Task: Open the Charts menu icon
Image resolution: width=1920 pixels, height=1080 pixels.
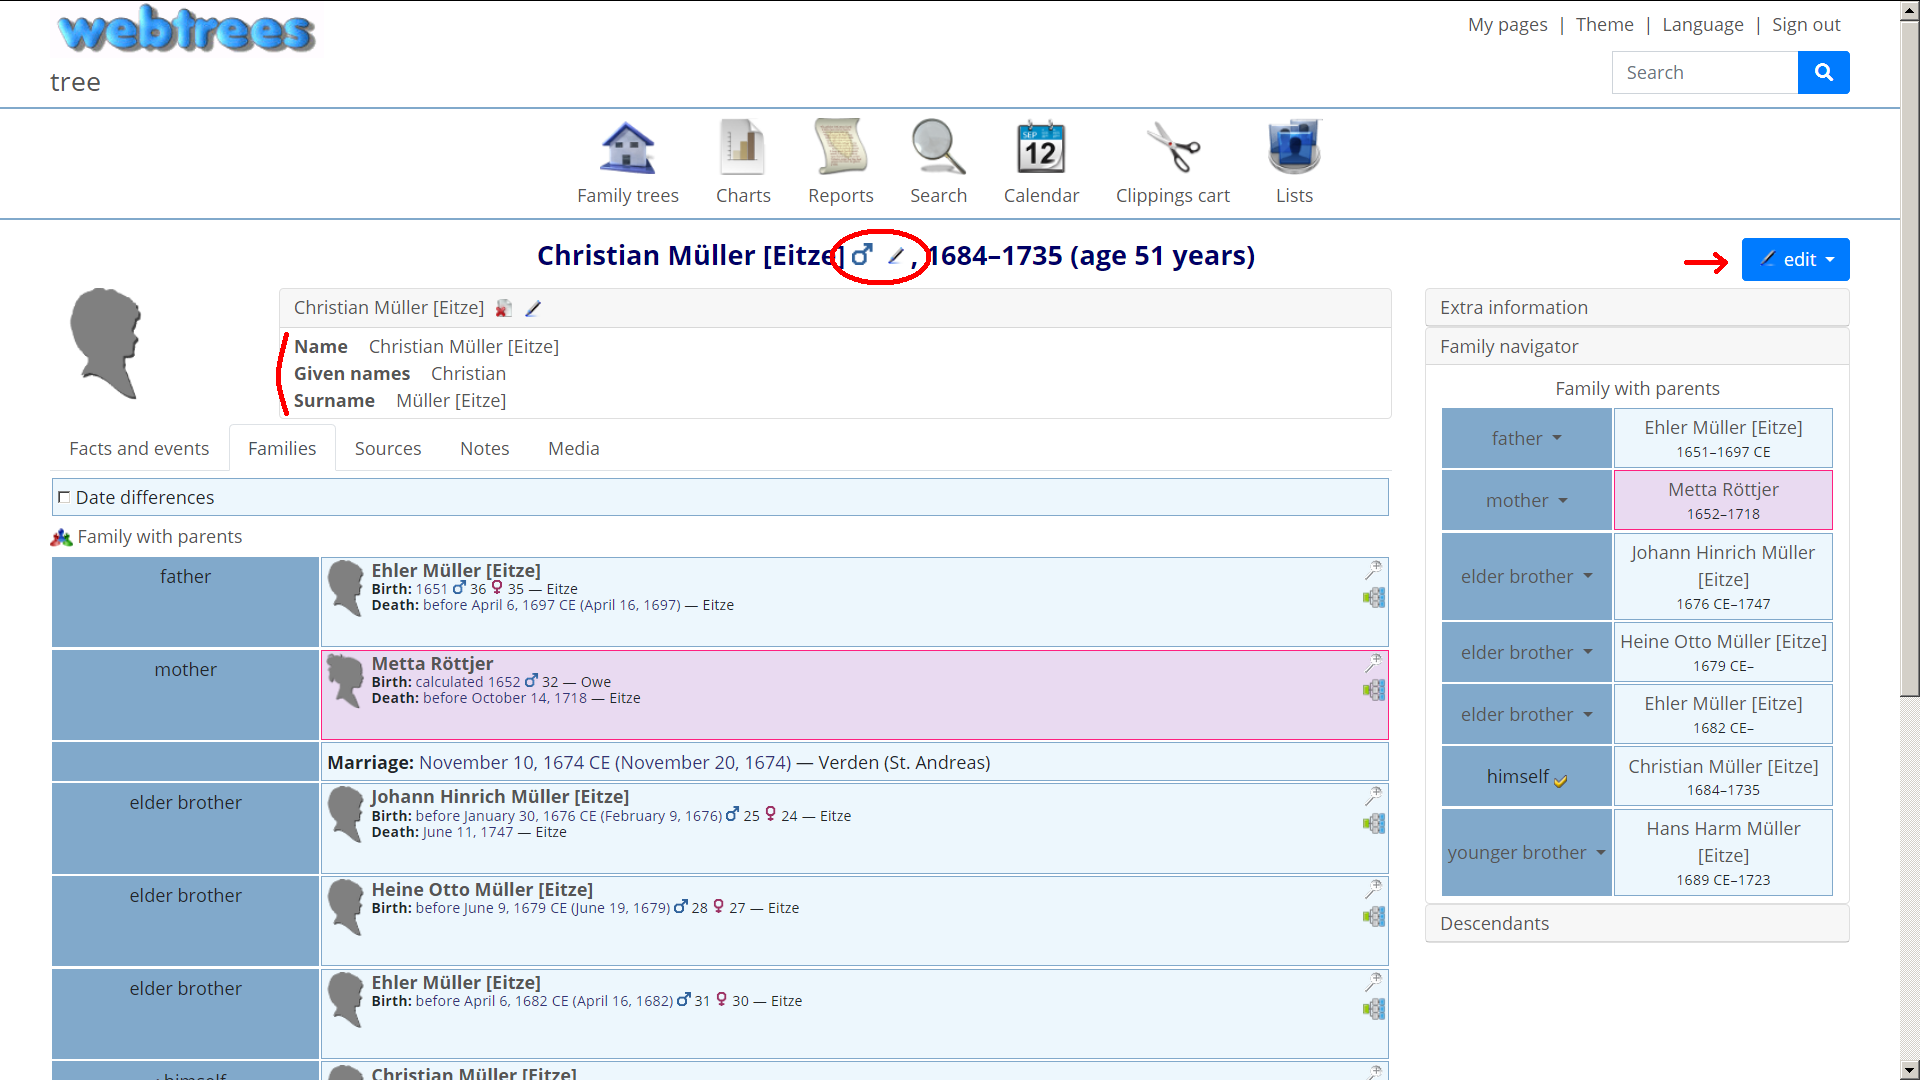Action: coord(742,148)
